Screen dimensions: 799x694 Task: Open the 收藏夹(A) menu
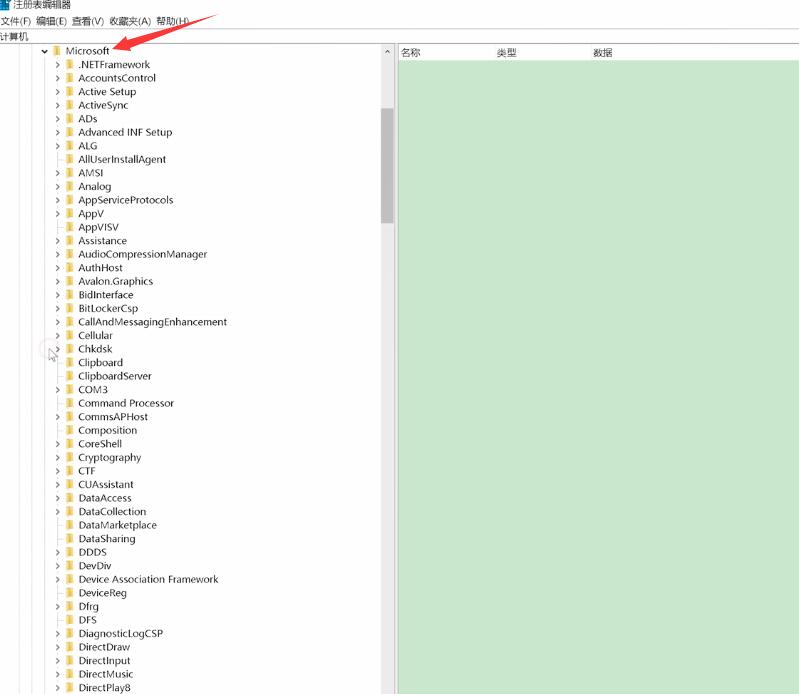click(x=130, y=21)
